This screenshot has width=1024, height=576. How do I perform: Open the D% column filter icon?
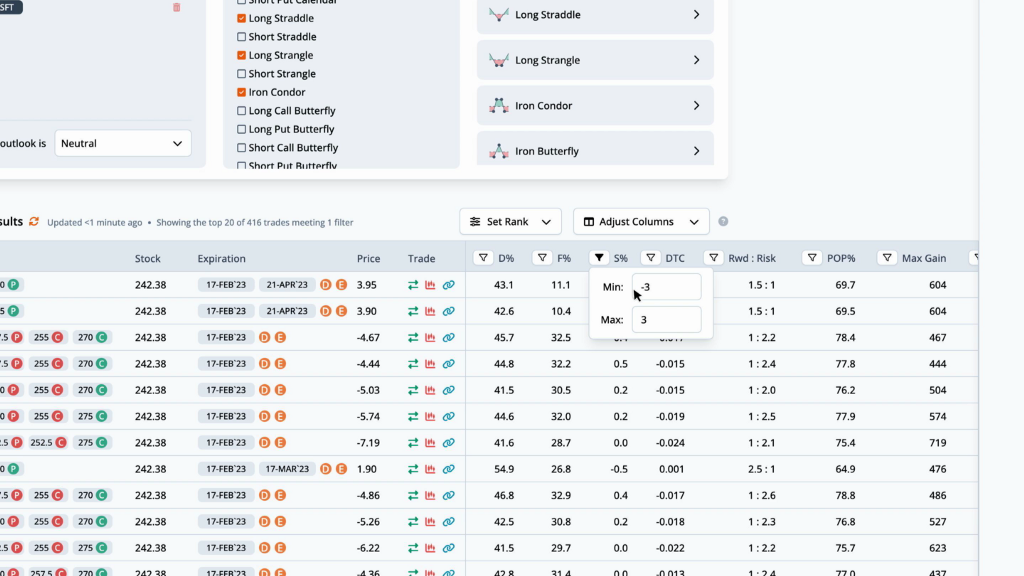483,258
